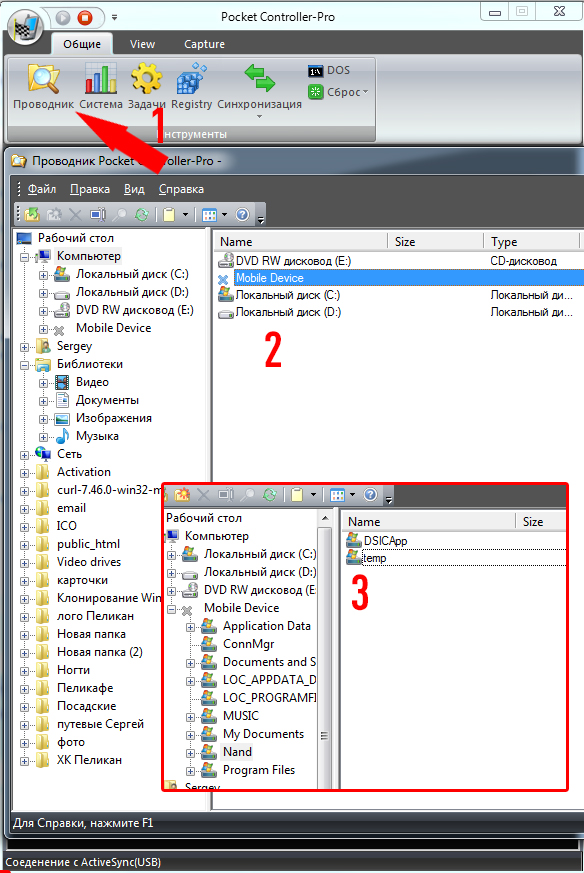The height and width of the screenshot is (873, 584).
Task: Open the Система system info tool
Action: pyautogui.click(x=101, y=86)
